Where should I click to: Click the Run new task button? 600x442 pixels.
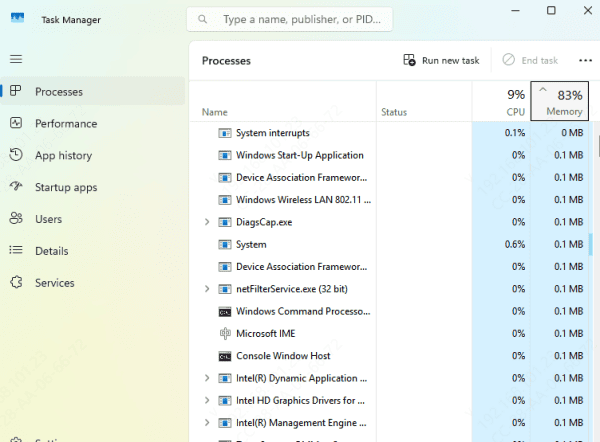point(441,60)
